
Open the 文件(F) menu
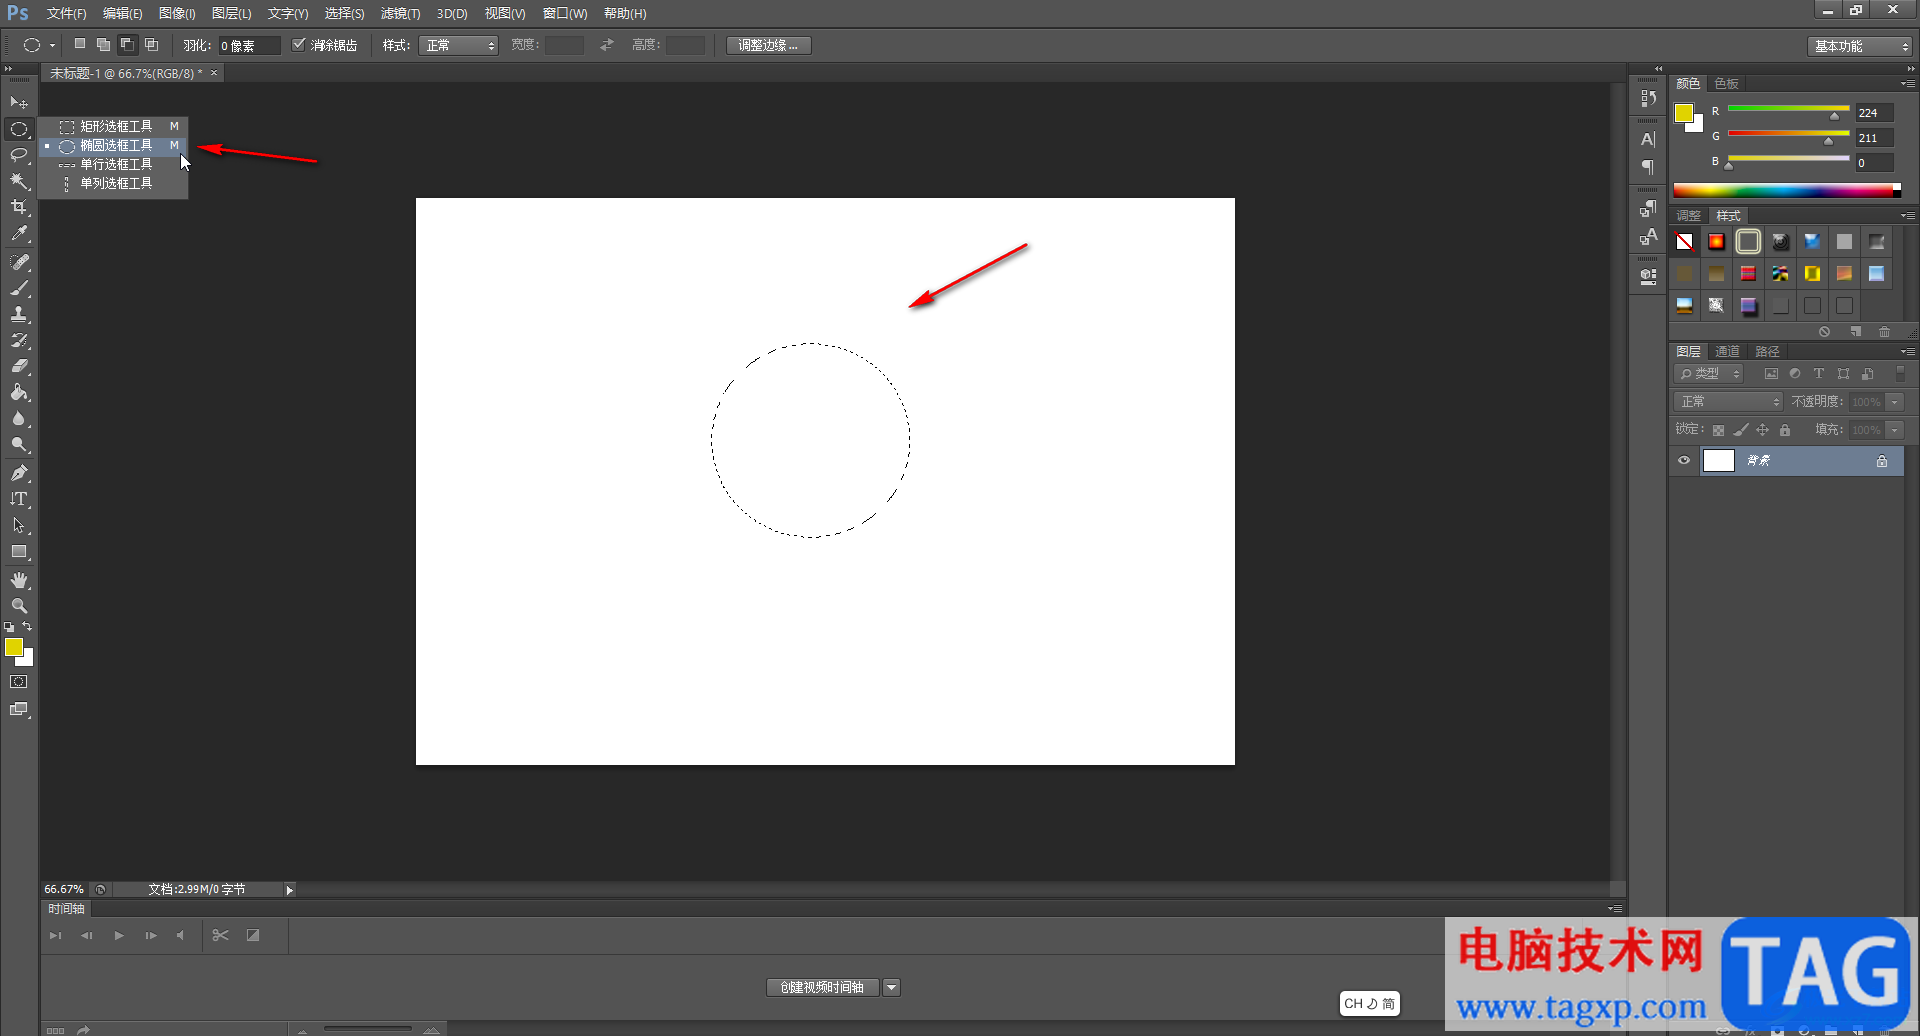coord(66,13)
